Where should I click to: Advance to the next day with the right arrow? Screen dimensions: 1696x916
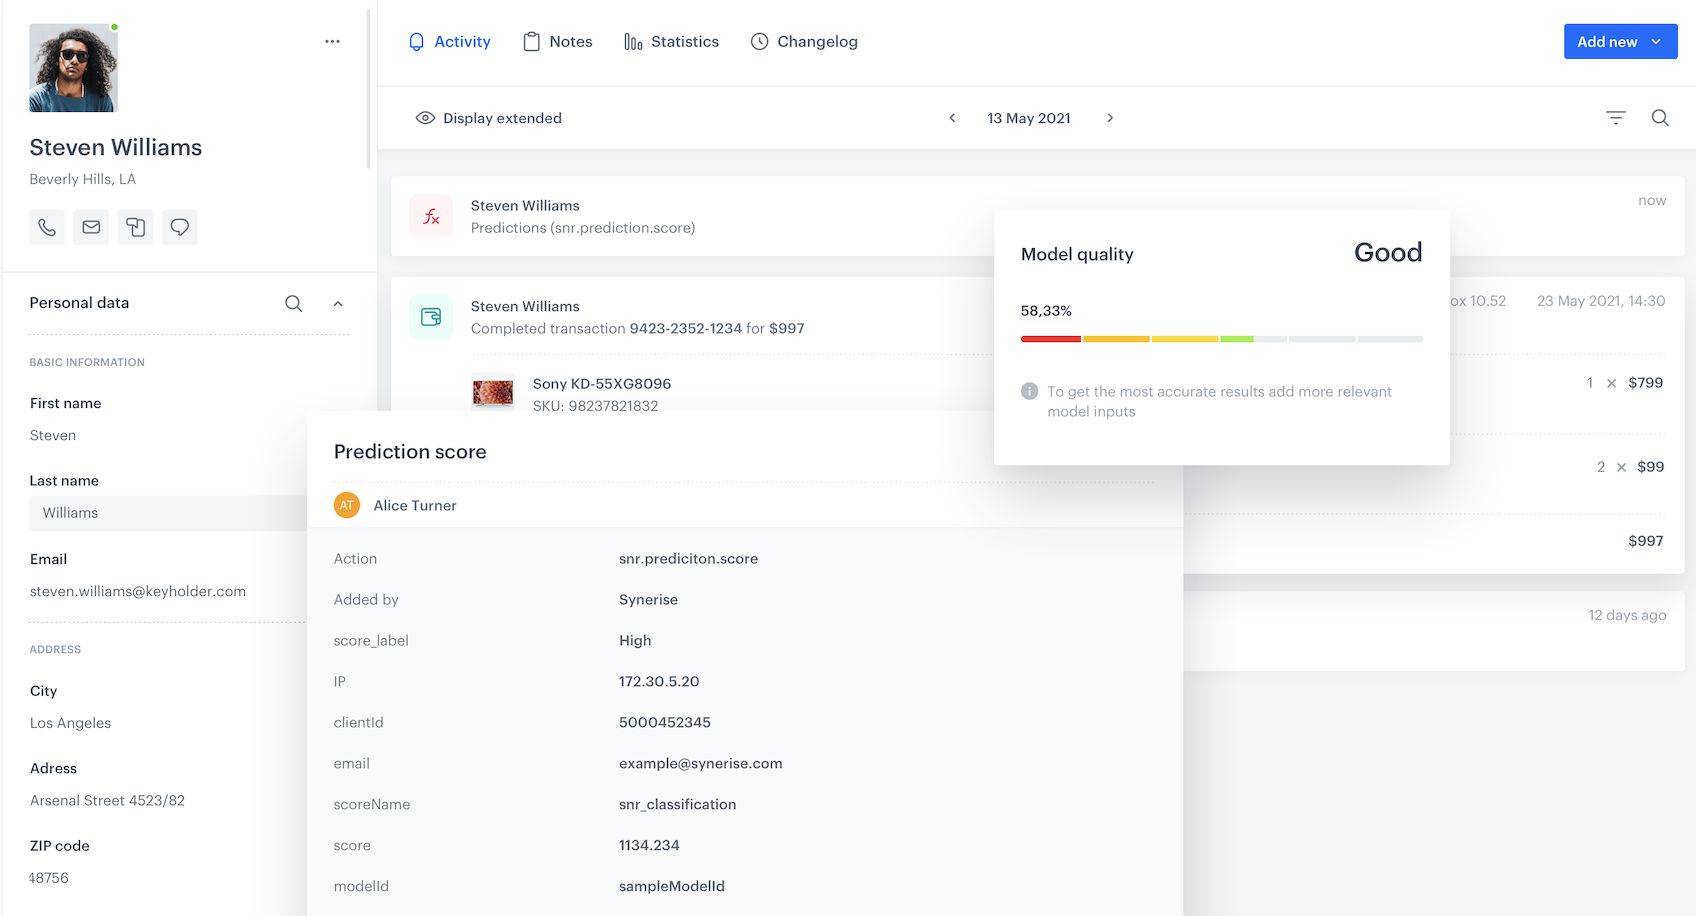1110,117
